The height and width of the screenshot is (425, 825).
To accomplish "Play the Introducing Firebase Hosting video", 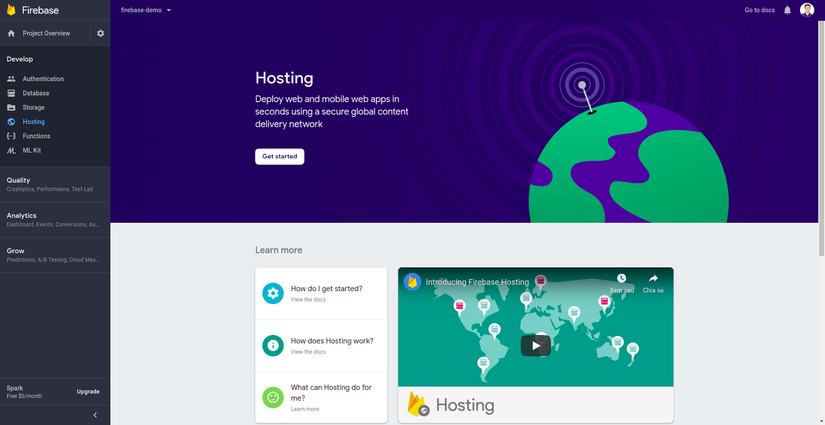I will (x=536, y=346).
